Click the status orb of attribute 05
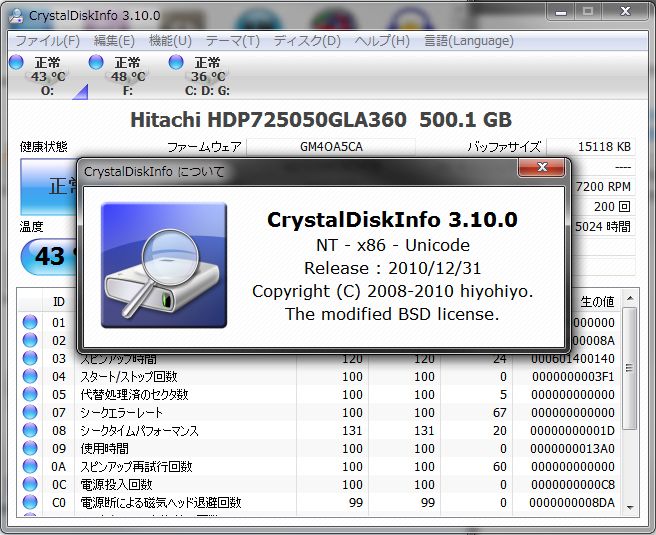The height and width of the screenshot is (535, 656). 30,394
